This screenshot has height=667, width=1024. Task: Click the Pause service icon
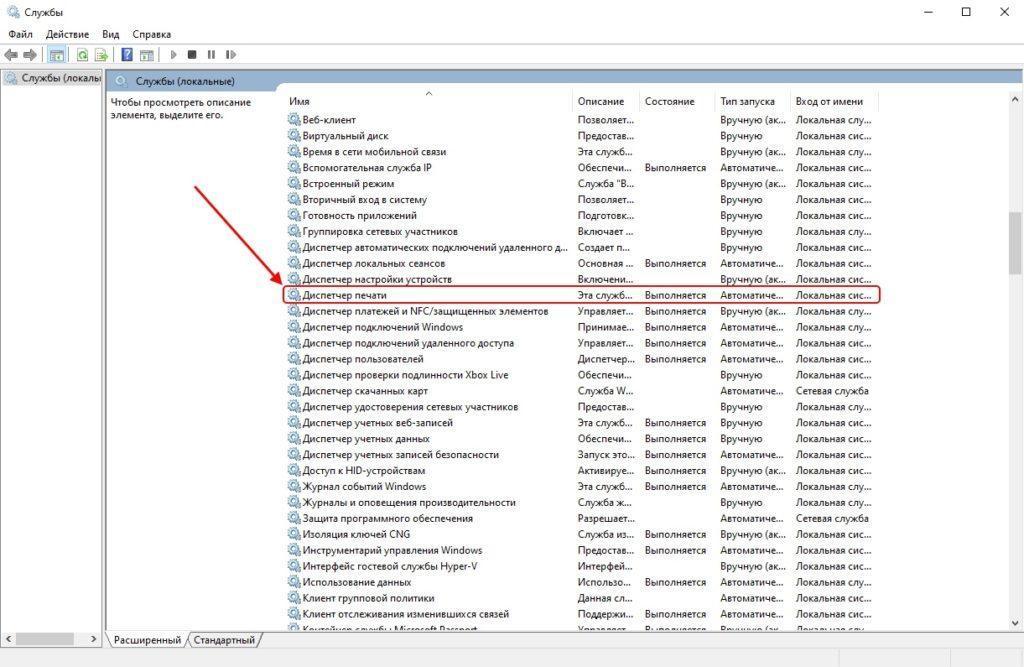(x=211, y=55)
